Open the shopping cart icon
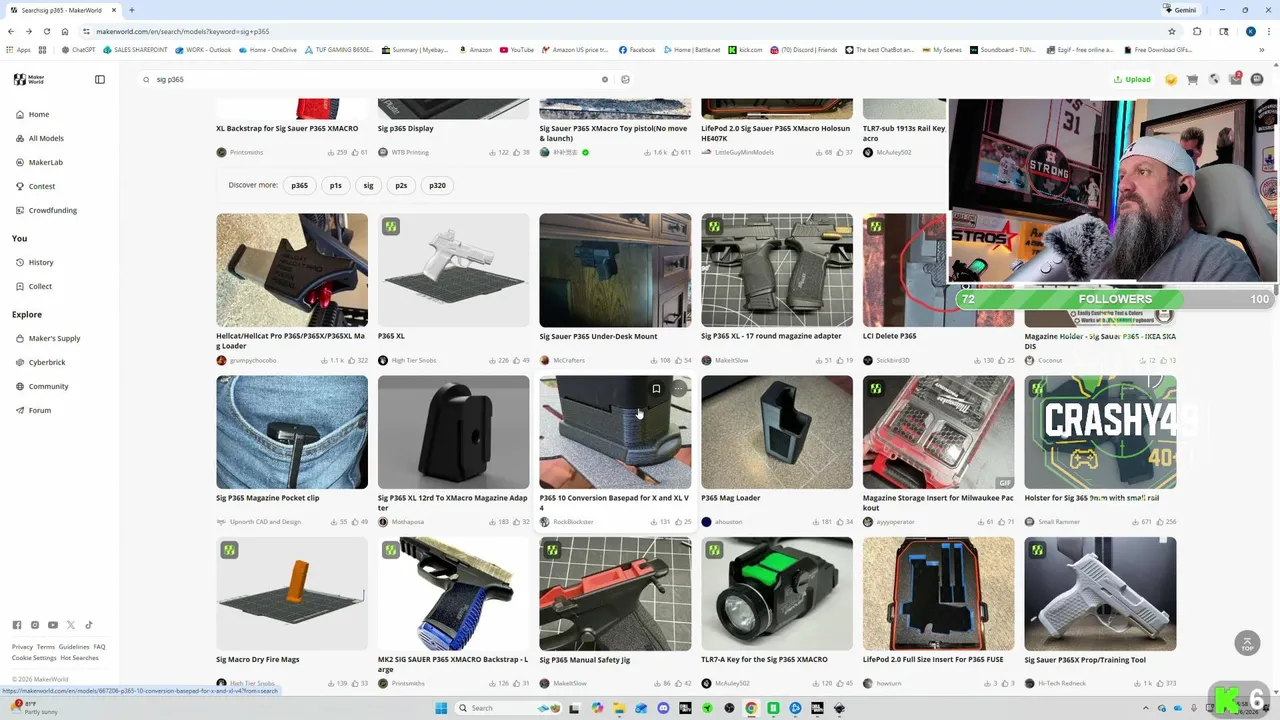This screenshot has height=720, width=1280. (1192, 79)
